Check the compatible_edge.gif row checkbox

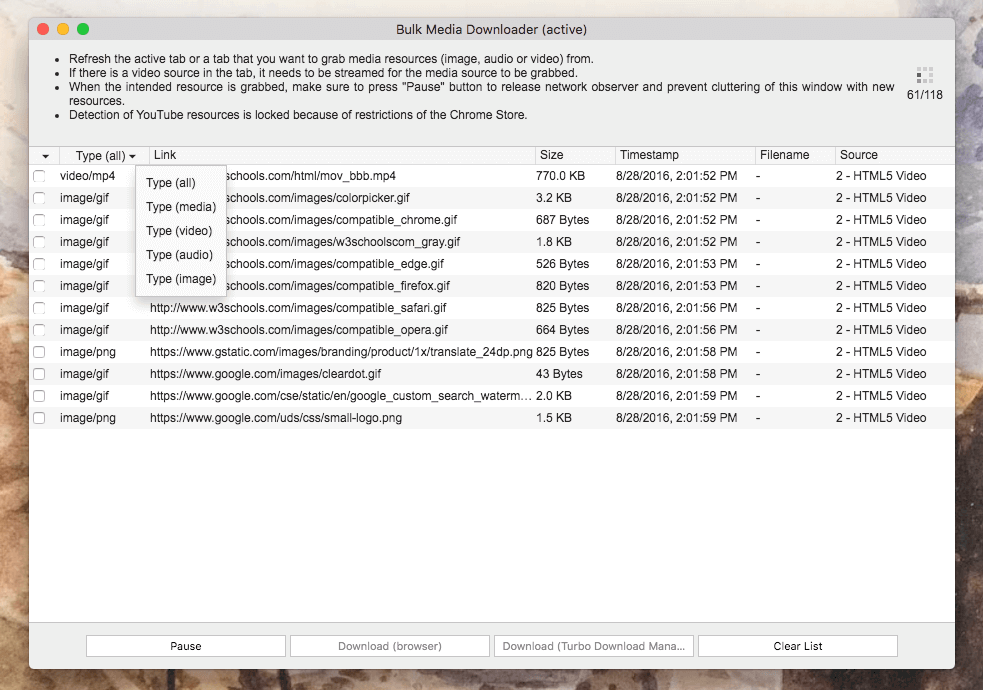[39, 264]
